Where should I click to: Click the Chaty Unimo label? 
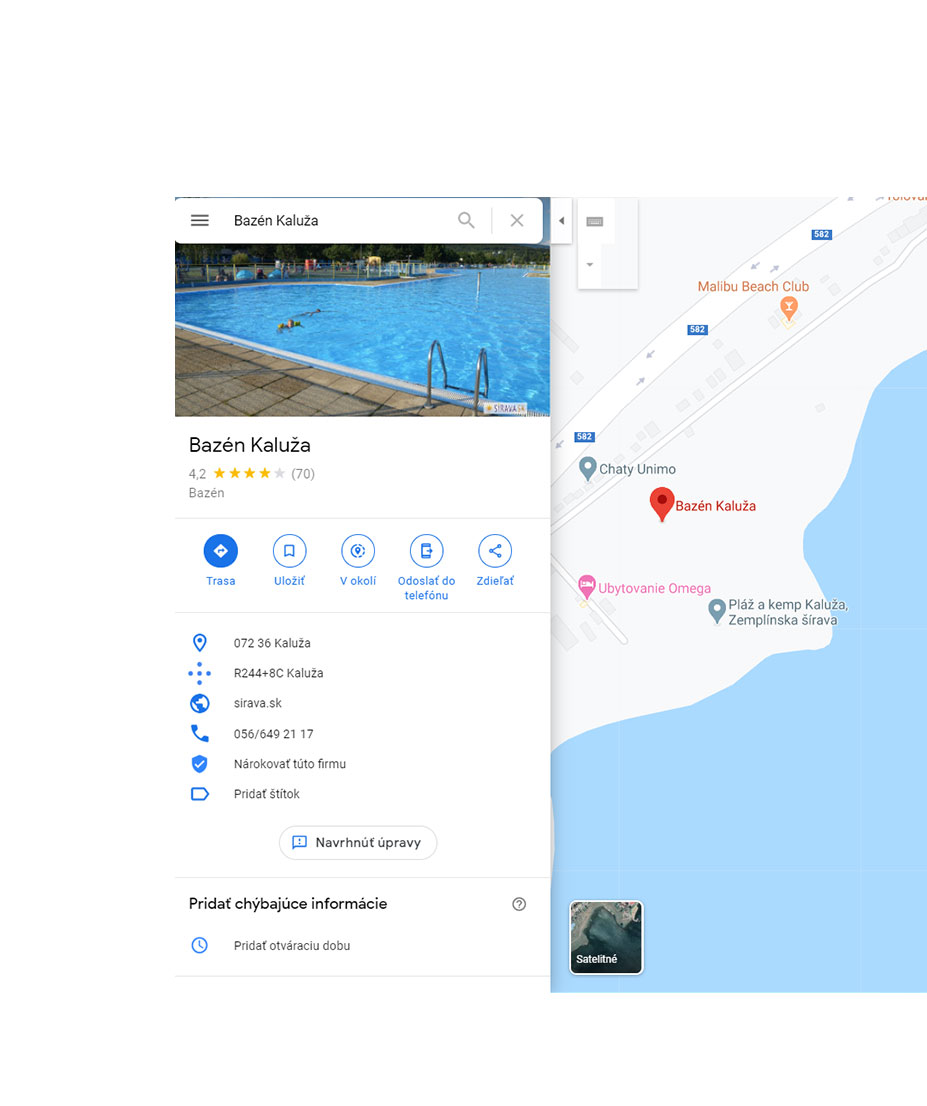pyautogui.click(x=638, y=469)
